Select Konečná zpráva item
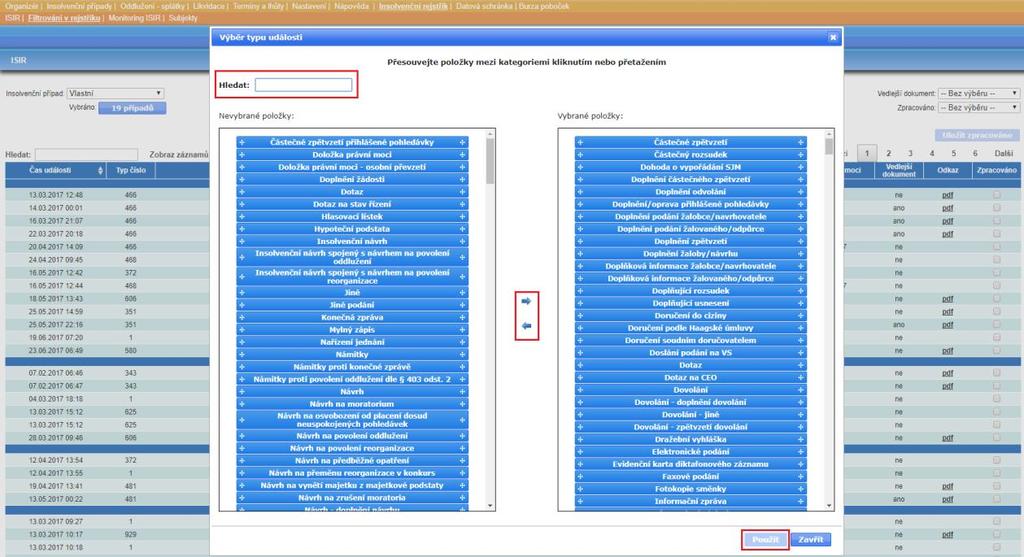1024x557 pixels. click(352, 317)
